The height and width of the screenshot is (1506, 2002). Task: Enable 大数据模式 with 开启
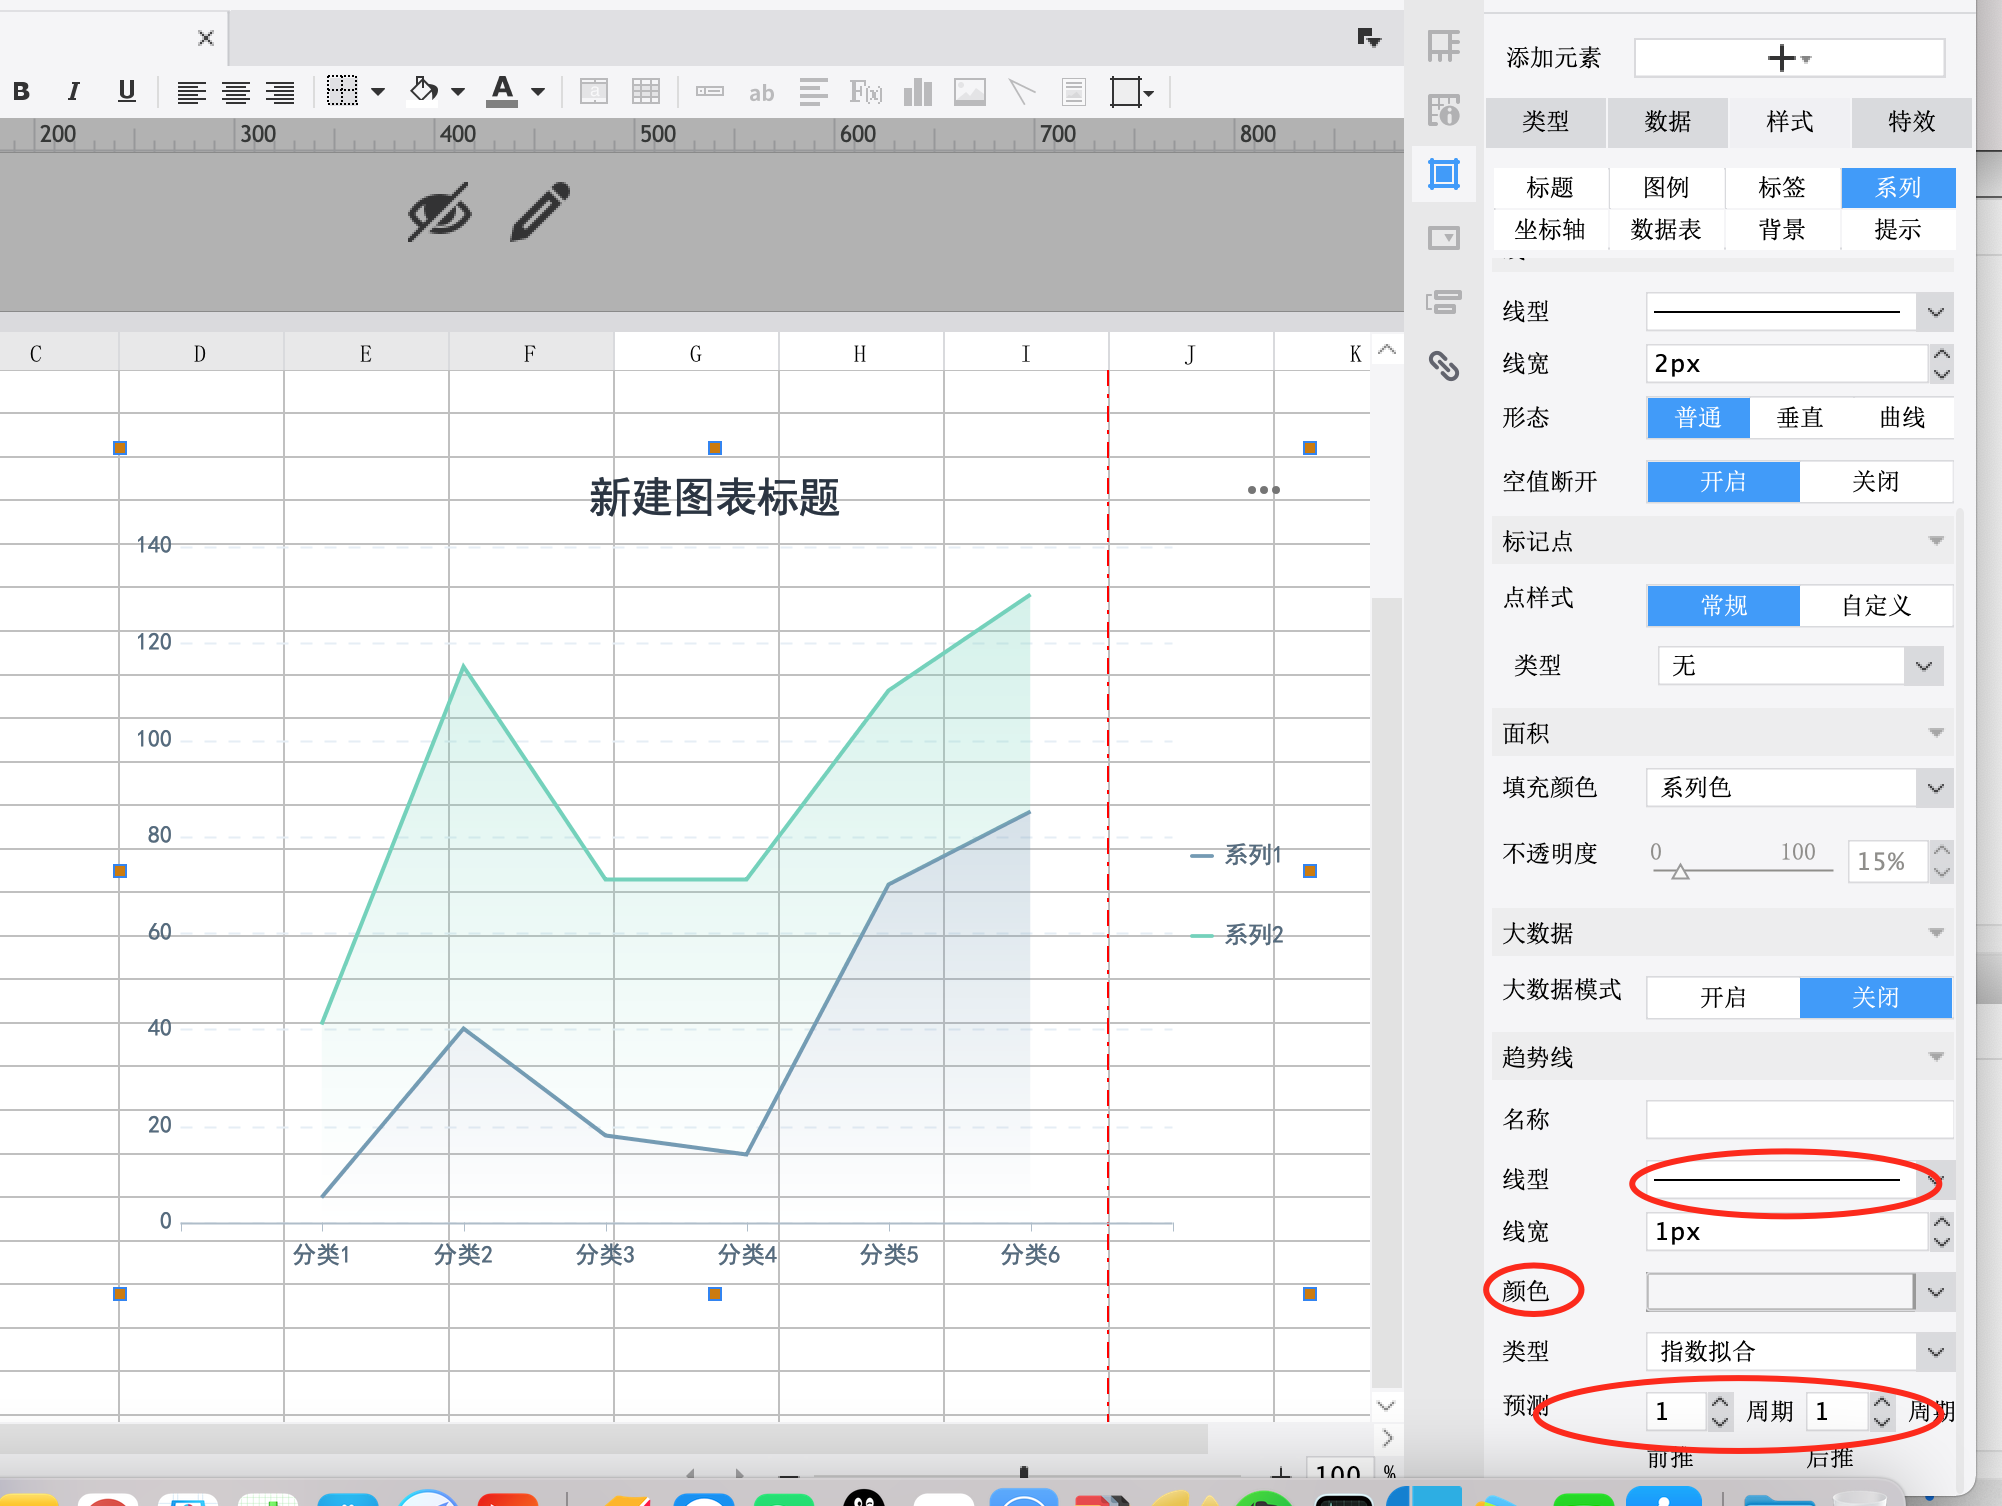[1723, 997]
